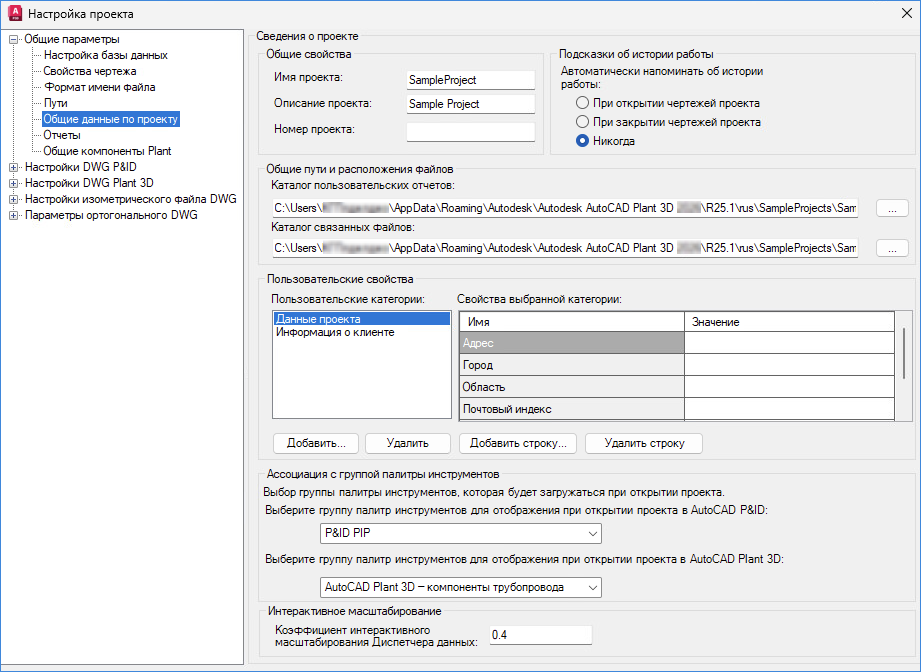
Task: Click the Значение column header
Action: (x=789, y=322)
